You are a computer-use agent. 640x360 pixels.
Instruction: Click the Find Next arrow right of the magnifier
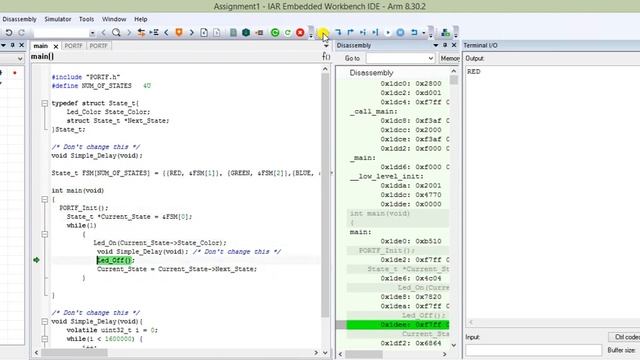pyautogui.click(x=129, y=32)
